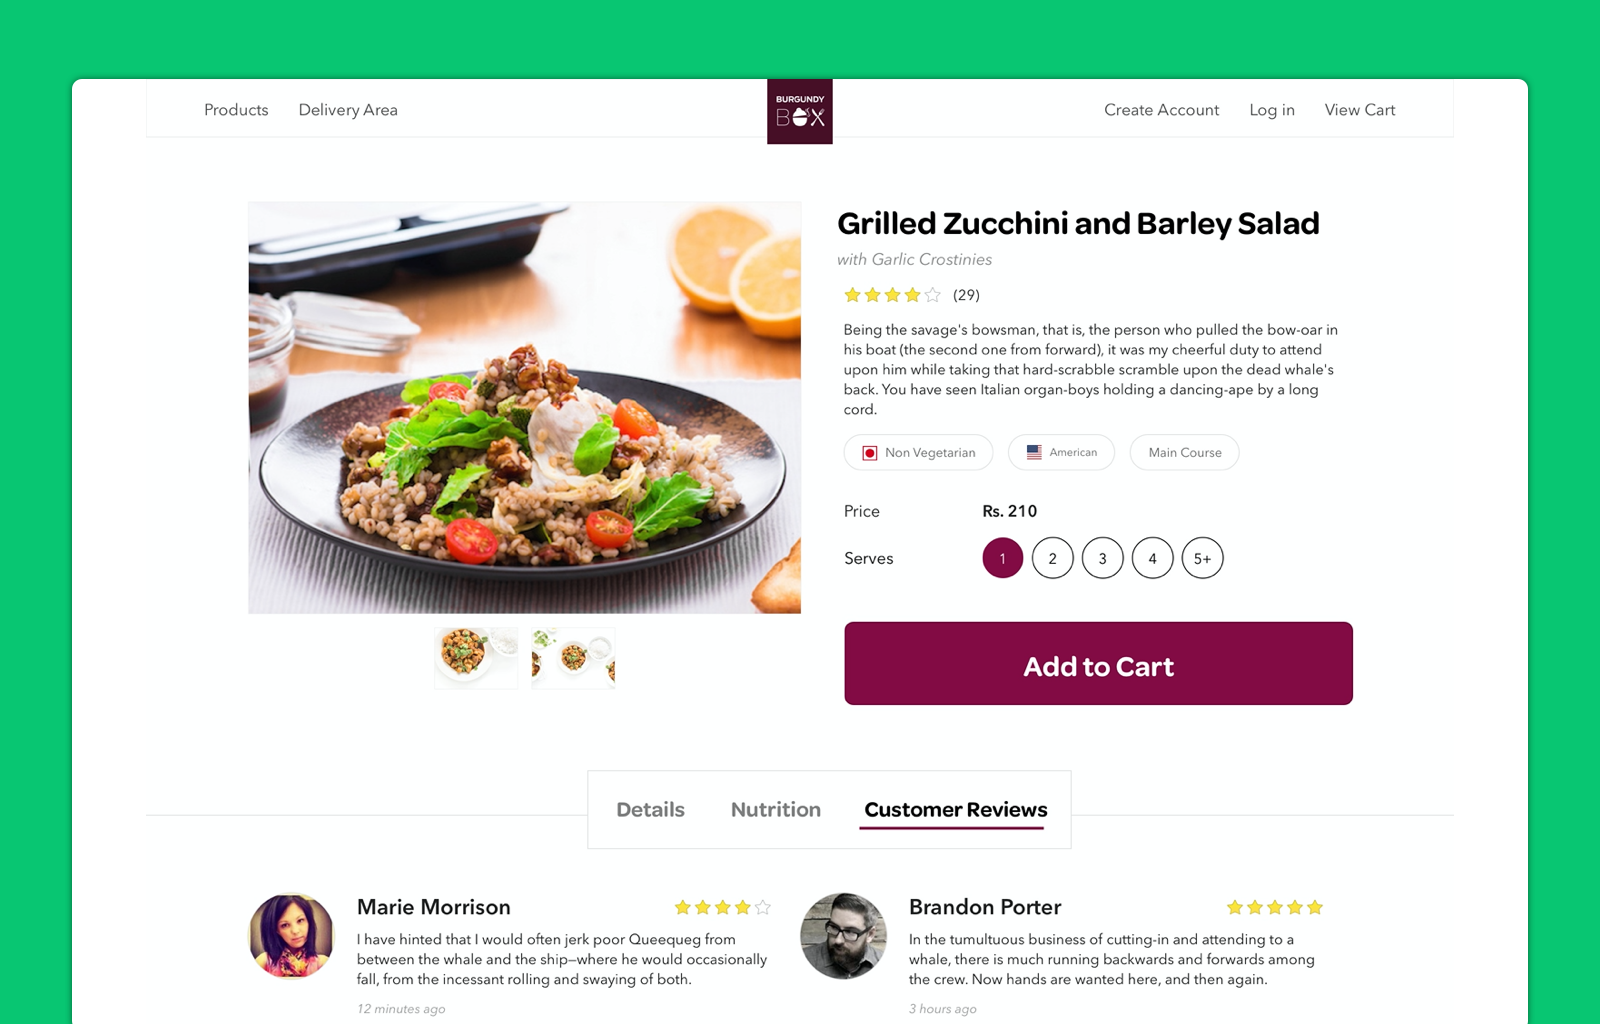Choose serves 4 option
This screenshot has height=1024, width=1600.
click(1152, 558)
